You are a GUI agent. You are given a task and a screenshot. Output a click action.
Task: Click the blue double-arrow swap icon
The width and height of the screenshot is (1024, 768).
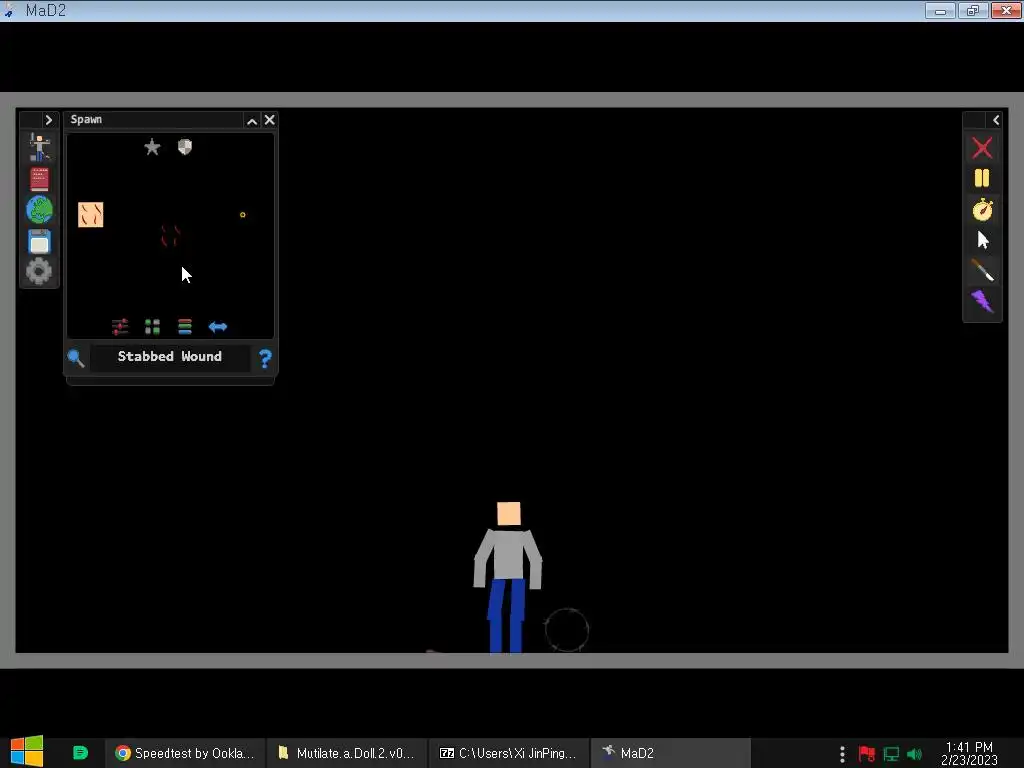pyautogui.click(x=217, y=327)
